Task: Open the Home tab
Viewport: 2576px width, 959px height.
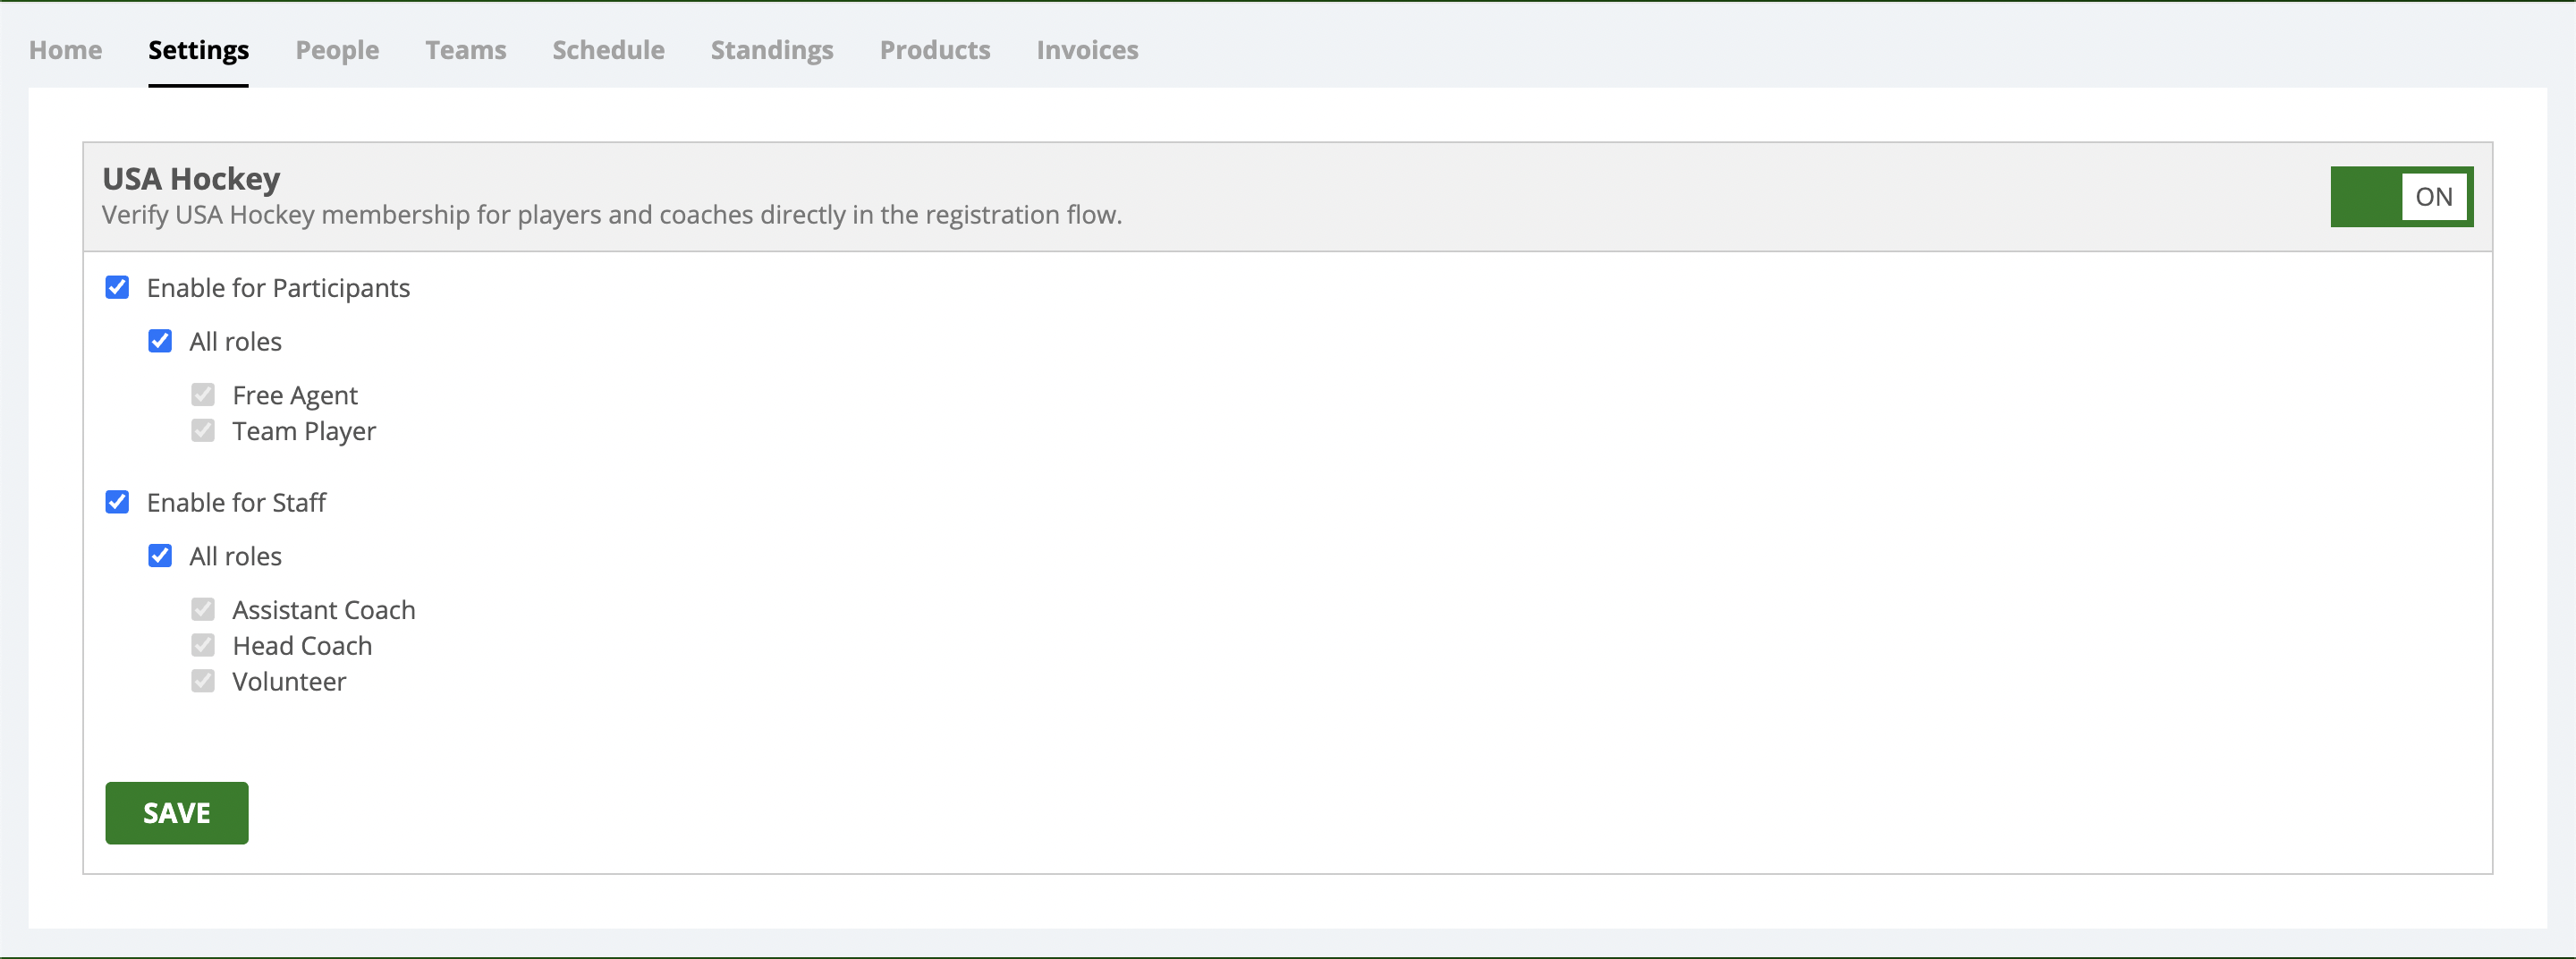Action: point(65,50)
